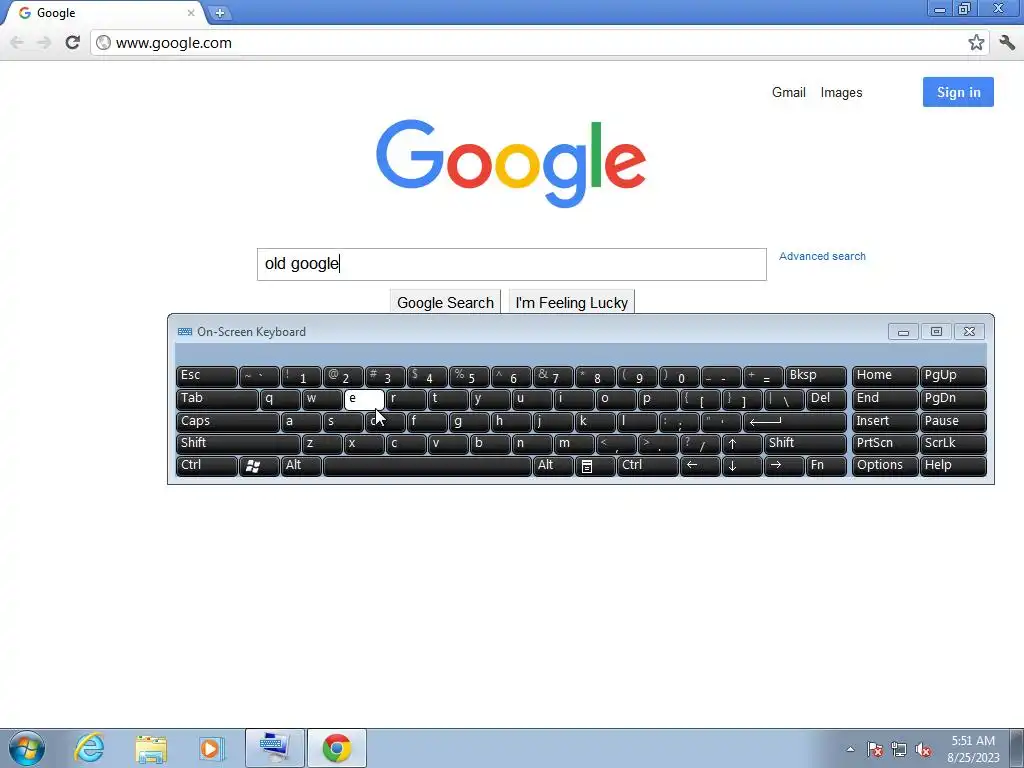
Task: Click the On-Screen Keyboard title bar text
Action: pyautogui.click(x=251, y=332)
